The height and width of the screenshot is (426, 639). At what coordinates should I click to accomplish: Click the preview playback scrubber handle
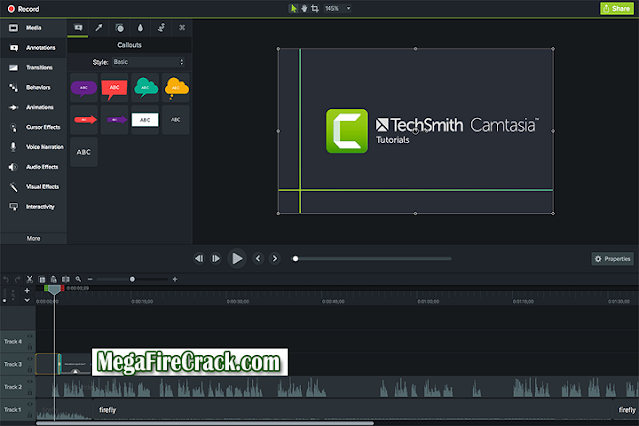click(295, 258)
